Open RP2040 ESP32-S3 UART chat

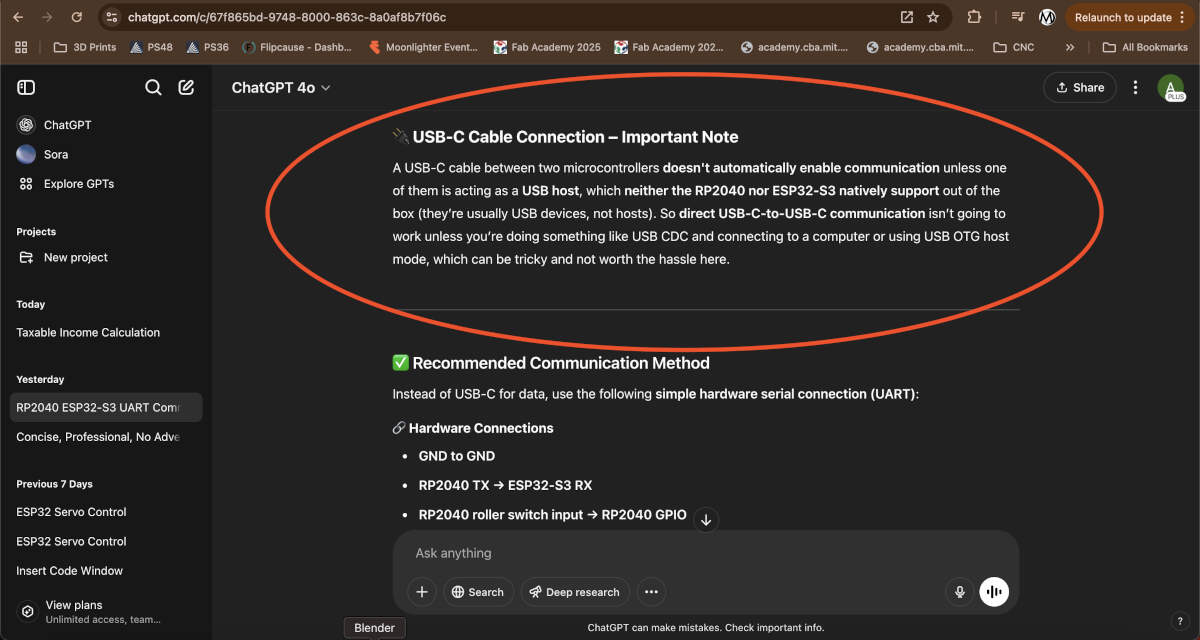[x=106, y=407]
